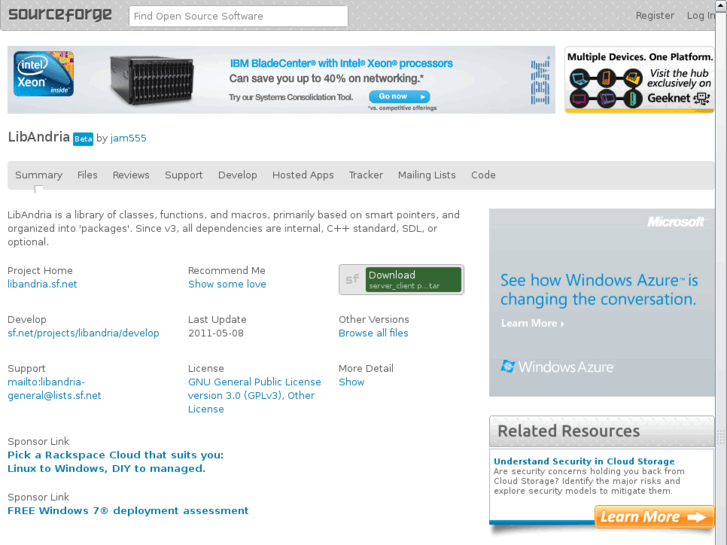Screen dimensions: 727x545
Task: Switch to the Files tab
Action: pyautogui.click(x=87, y=175)
